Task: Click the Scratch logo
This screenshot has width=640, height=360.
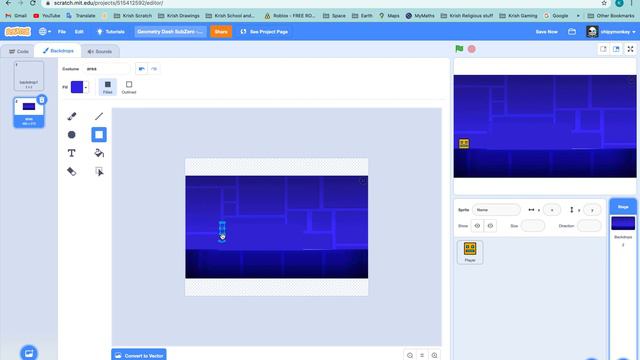Action: [18, 31]
